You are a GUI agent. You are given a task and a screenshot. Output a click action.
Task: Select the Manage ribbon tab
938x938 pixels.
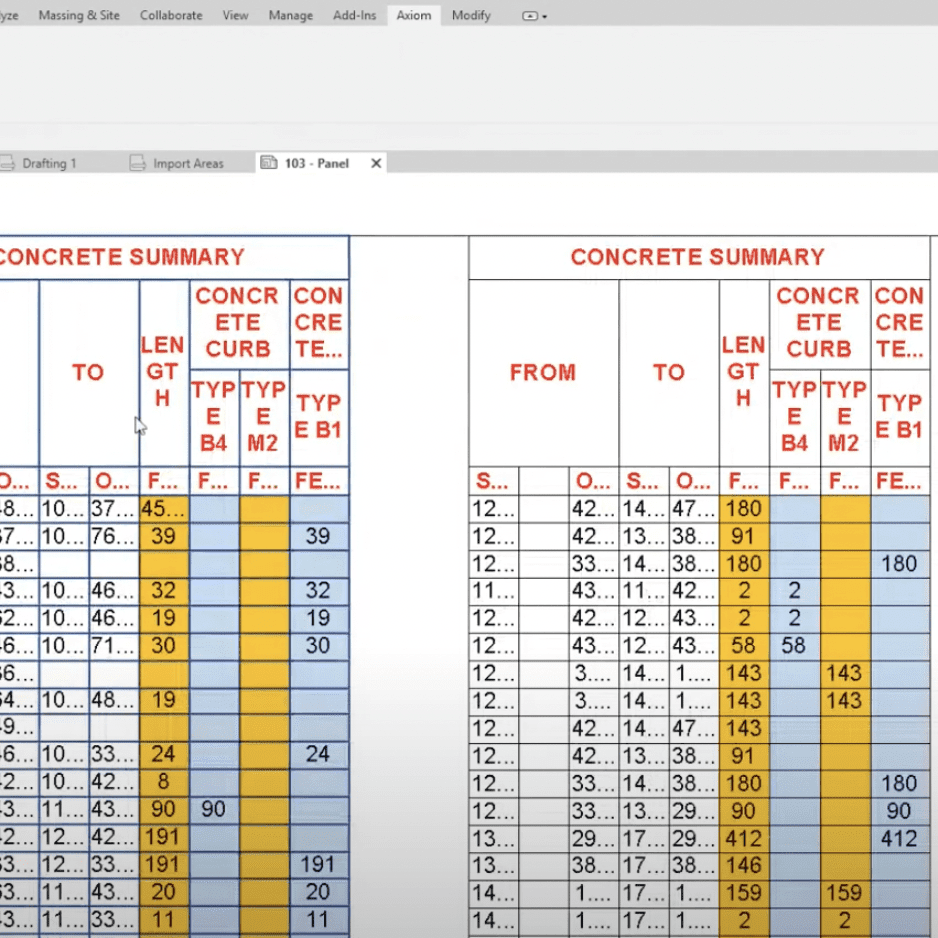coord(290,15)
